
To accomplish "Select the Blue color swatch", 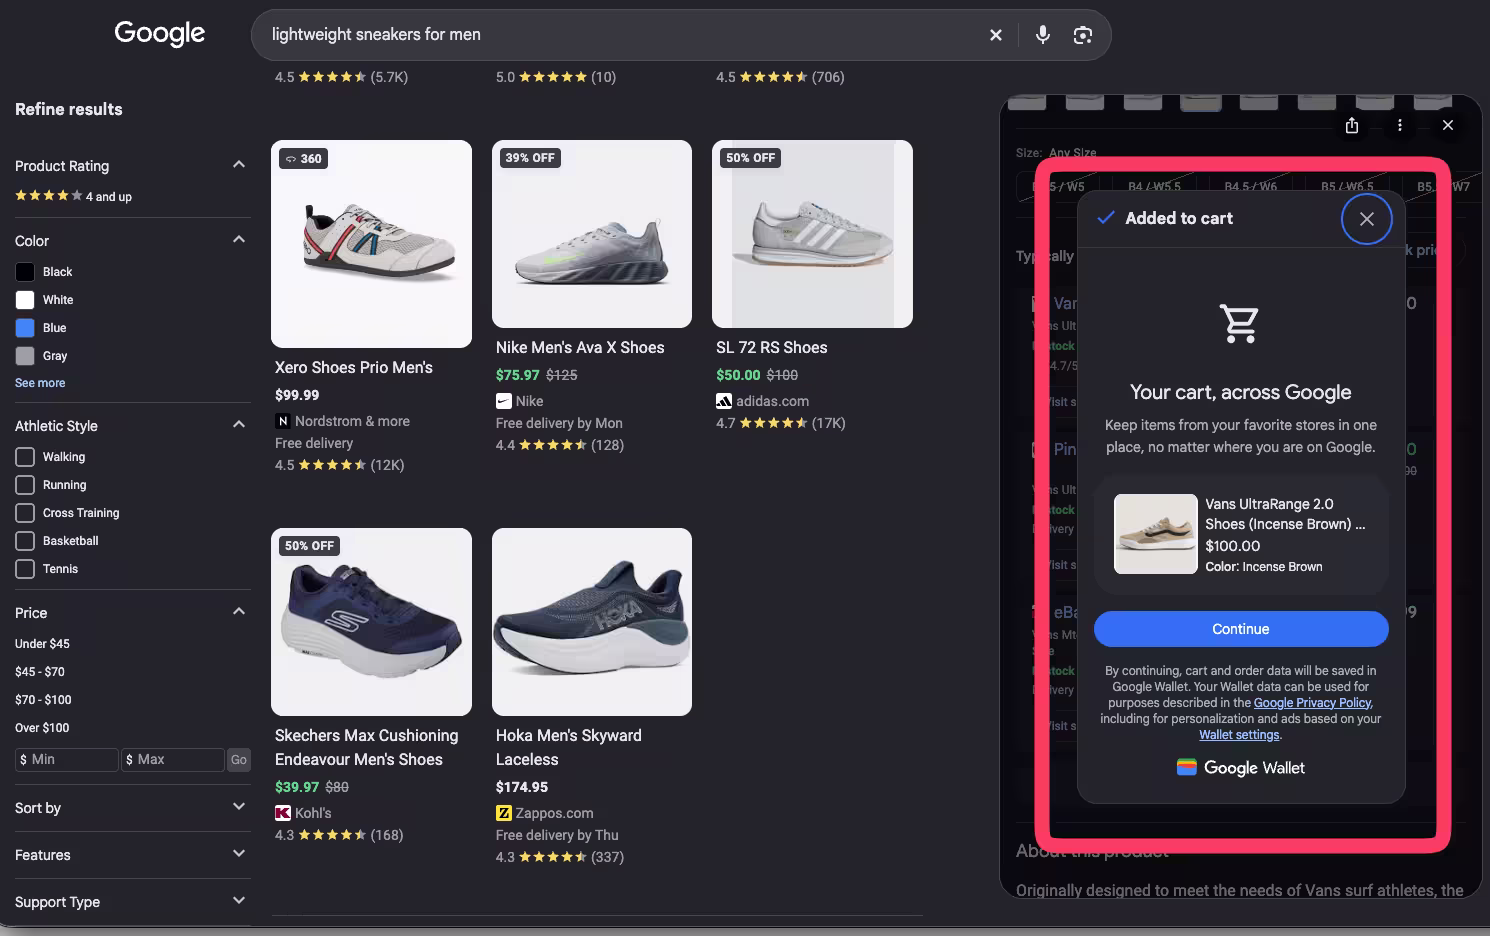I will (25, 328).
